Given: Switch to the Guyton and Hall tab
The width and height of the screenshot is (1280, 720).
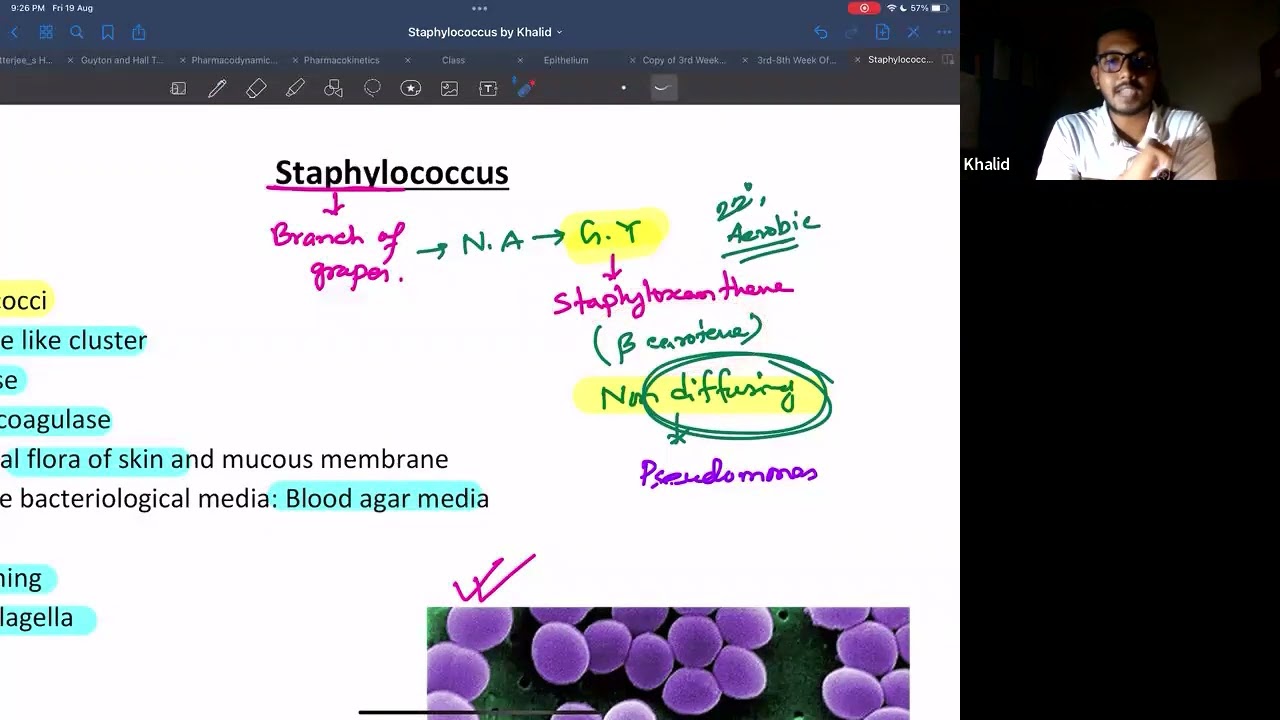Looking at the screenshot, I should 122,60.
